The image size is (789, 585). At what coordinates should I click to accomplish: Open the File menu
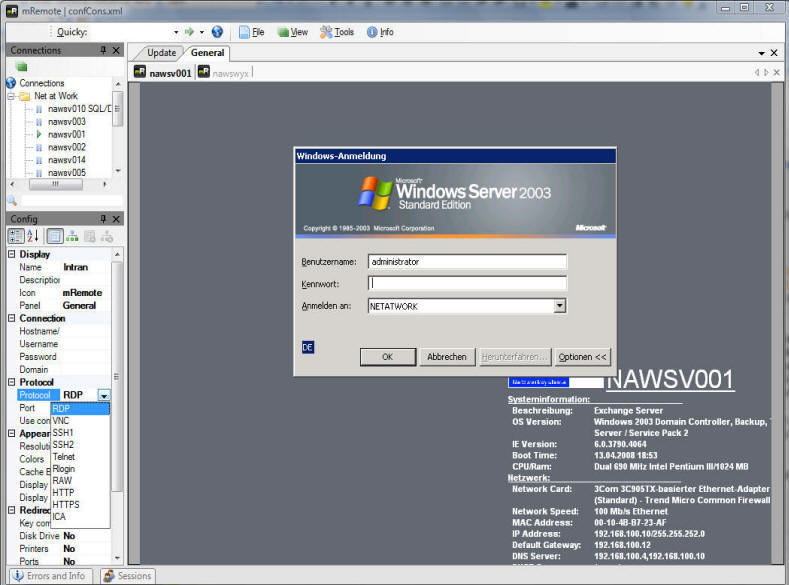click(252, 32)
